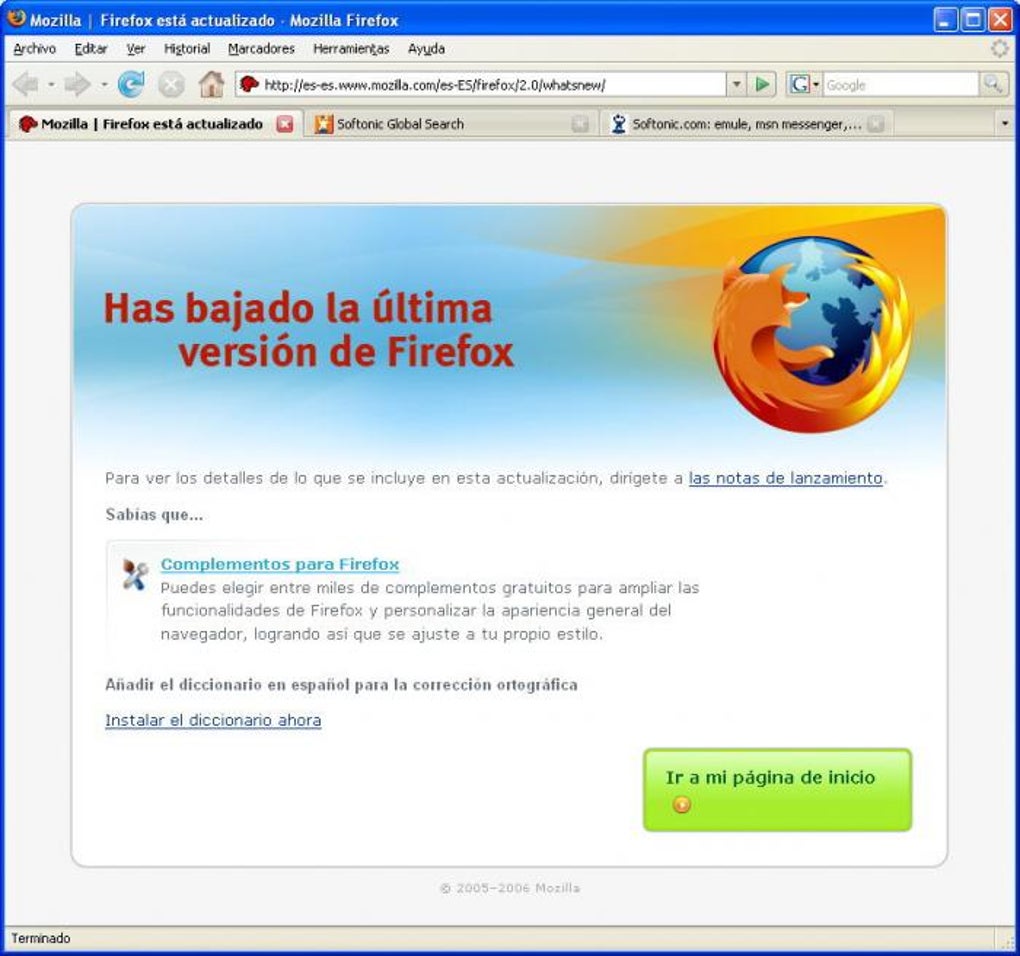Open the Archivo menu

34,49
